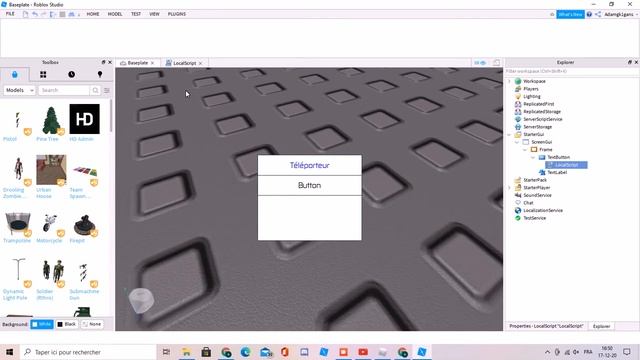Open the FILE menu
The width and height of the screenshot is (640, 360).
(10, 14)
